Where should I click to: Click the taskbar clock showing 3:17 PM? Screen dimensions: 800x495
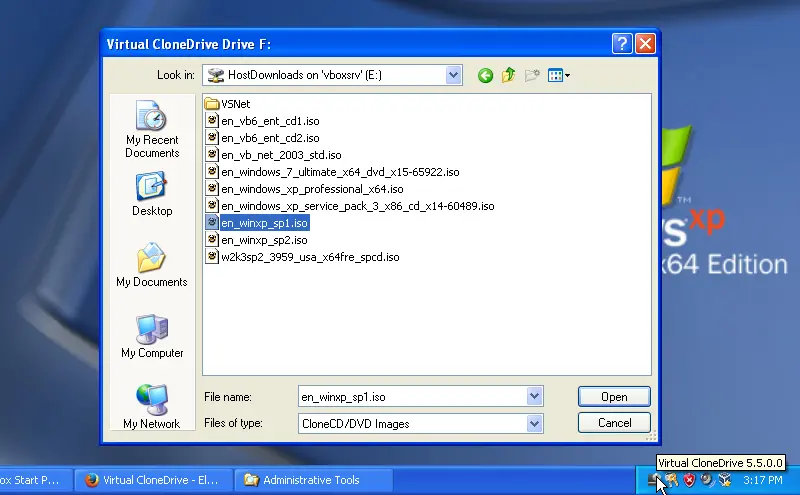763,480
